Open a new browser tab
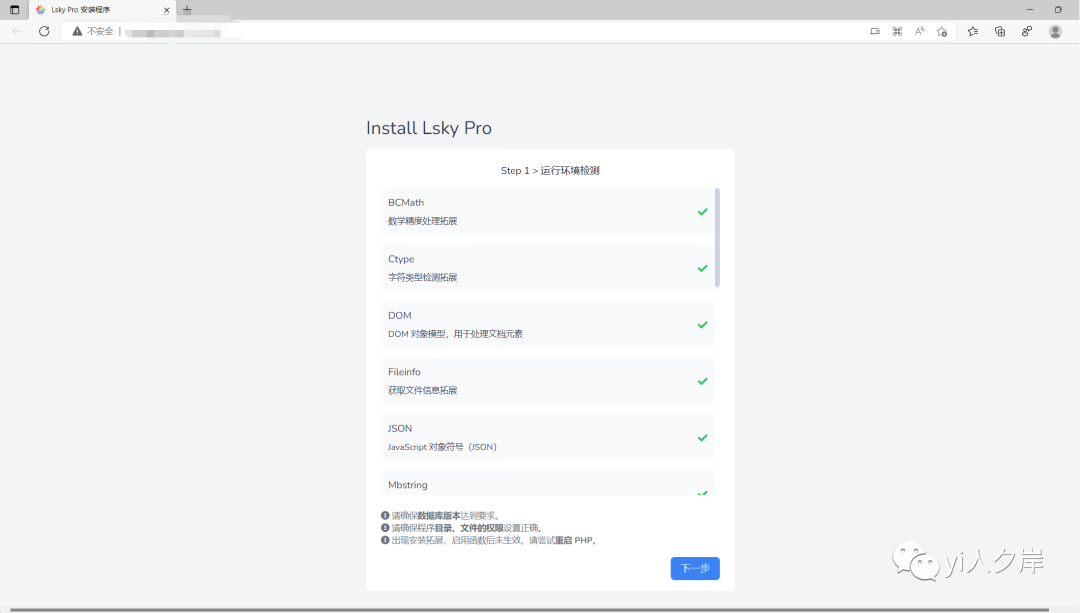The height and width of the screenshot is (613, 1080). [x=186, y=10]
